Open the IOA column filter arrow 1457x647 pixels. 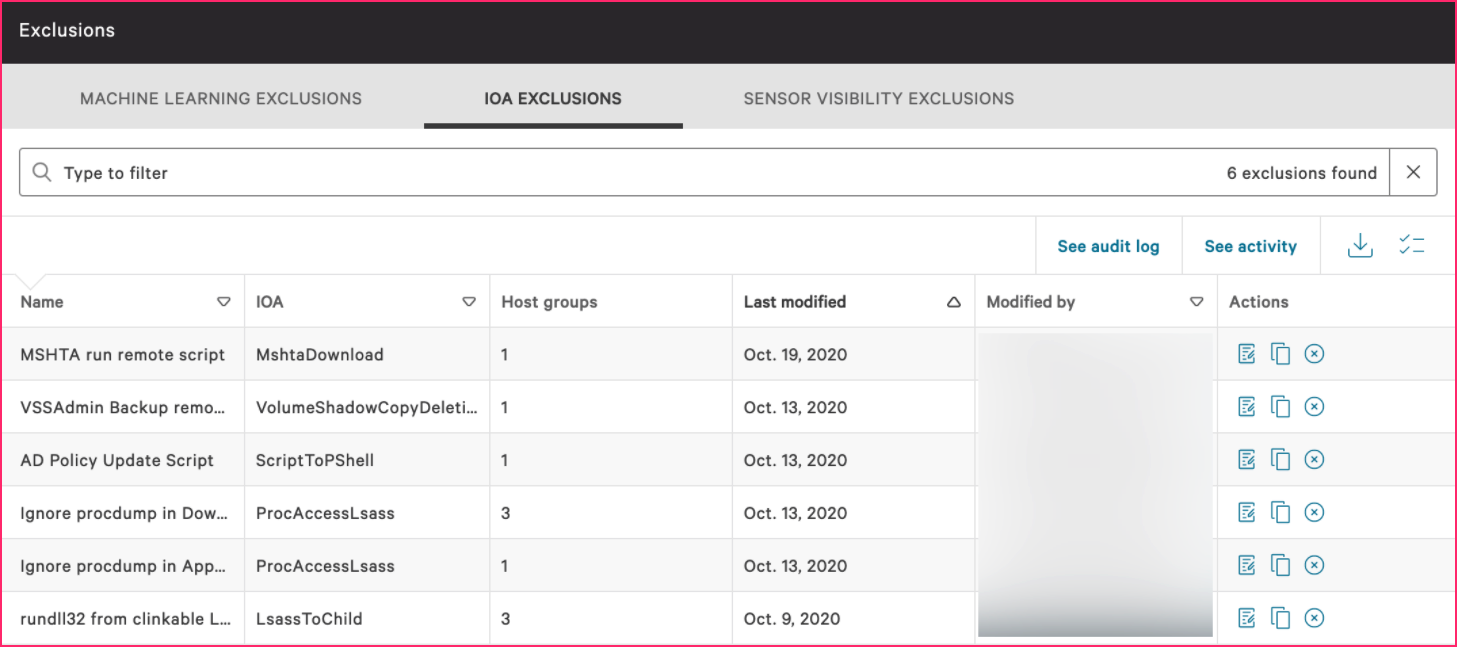[x=469, y=302]
